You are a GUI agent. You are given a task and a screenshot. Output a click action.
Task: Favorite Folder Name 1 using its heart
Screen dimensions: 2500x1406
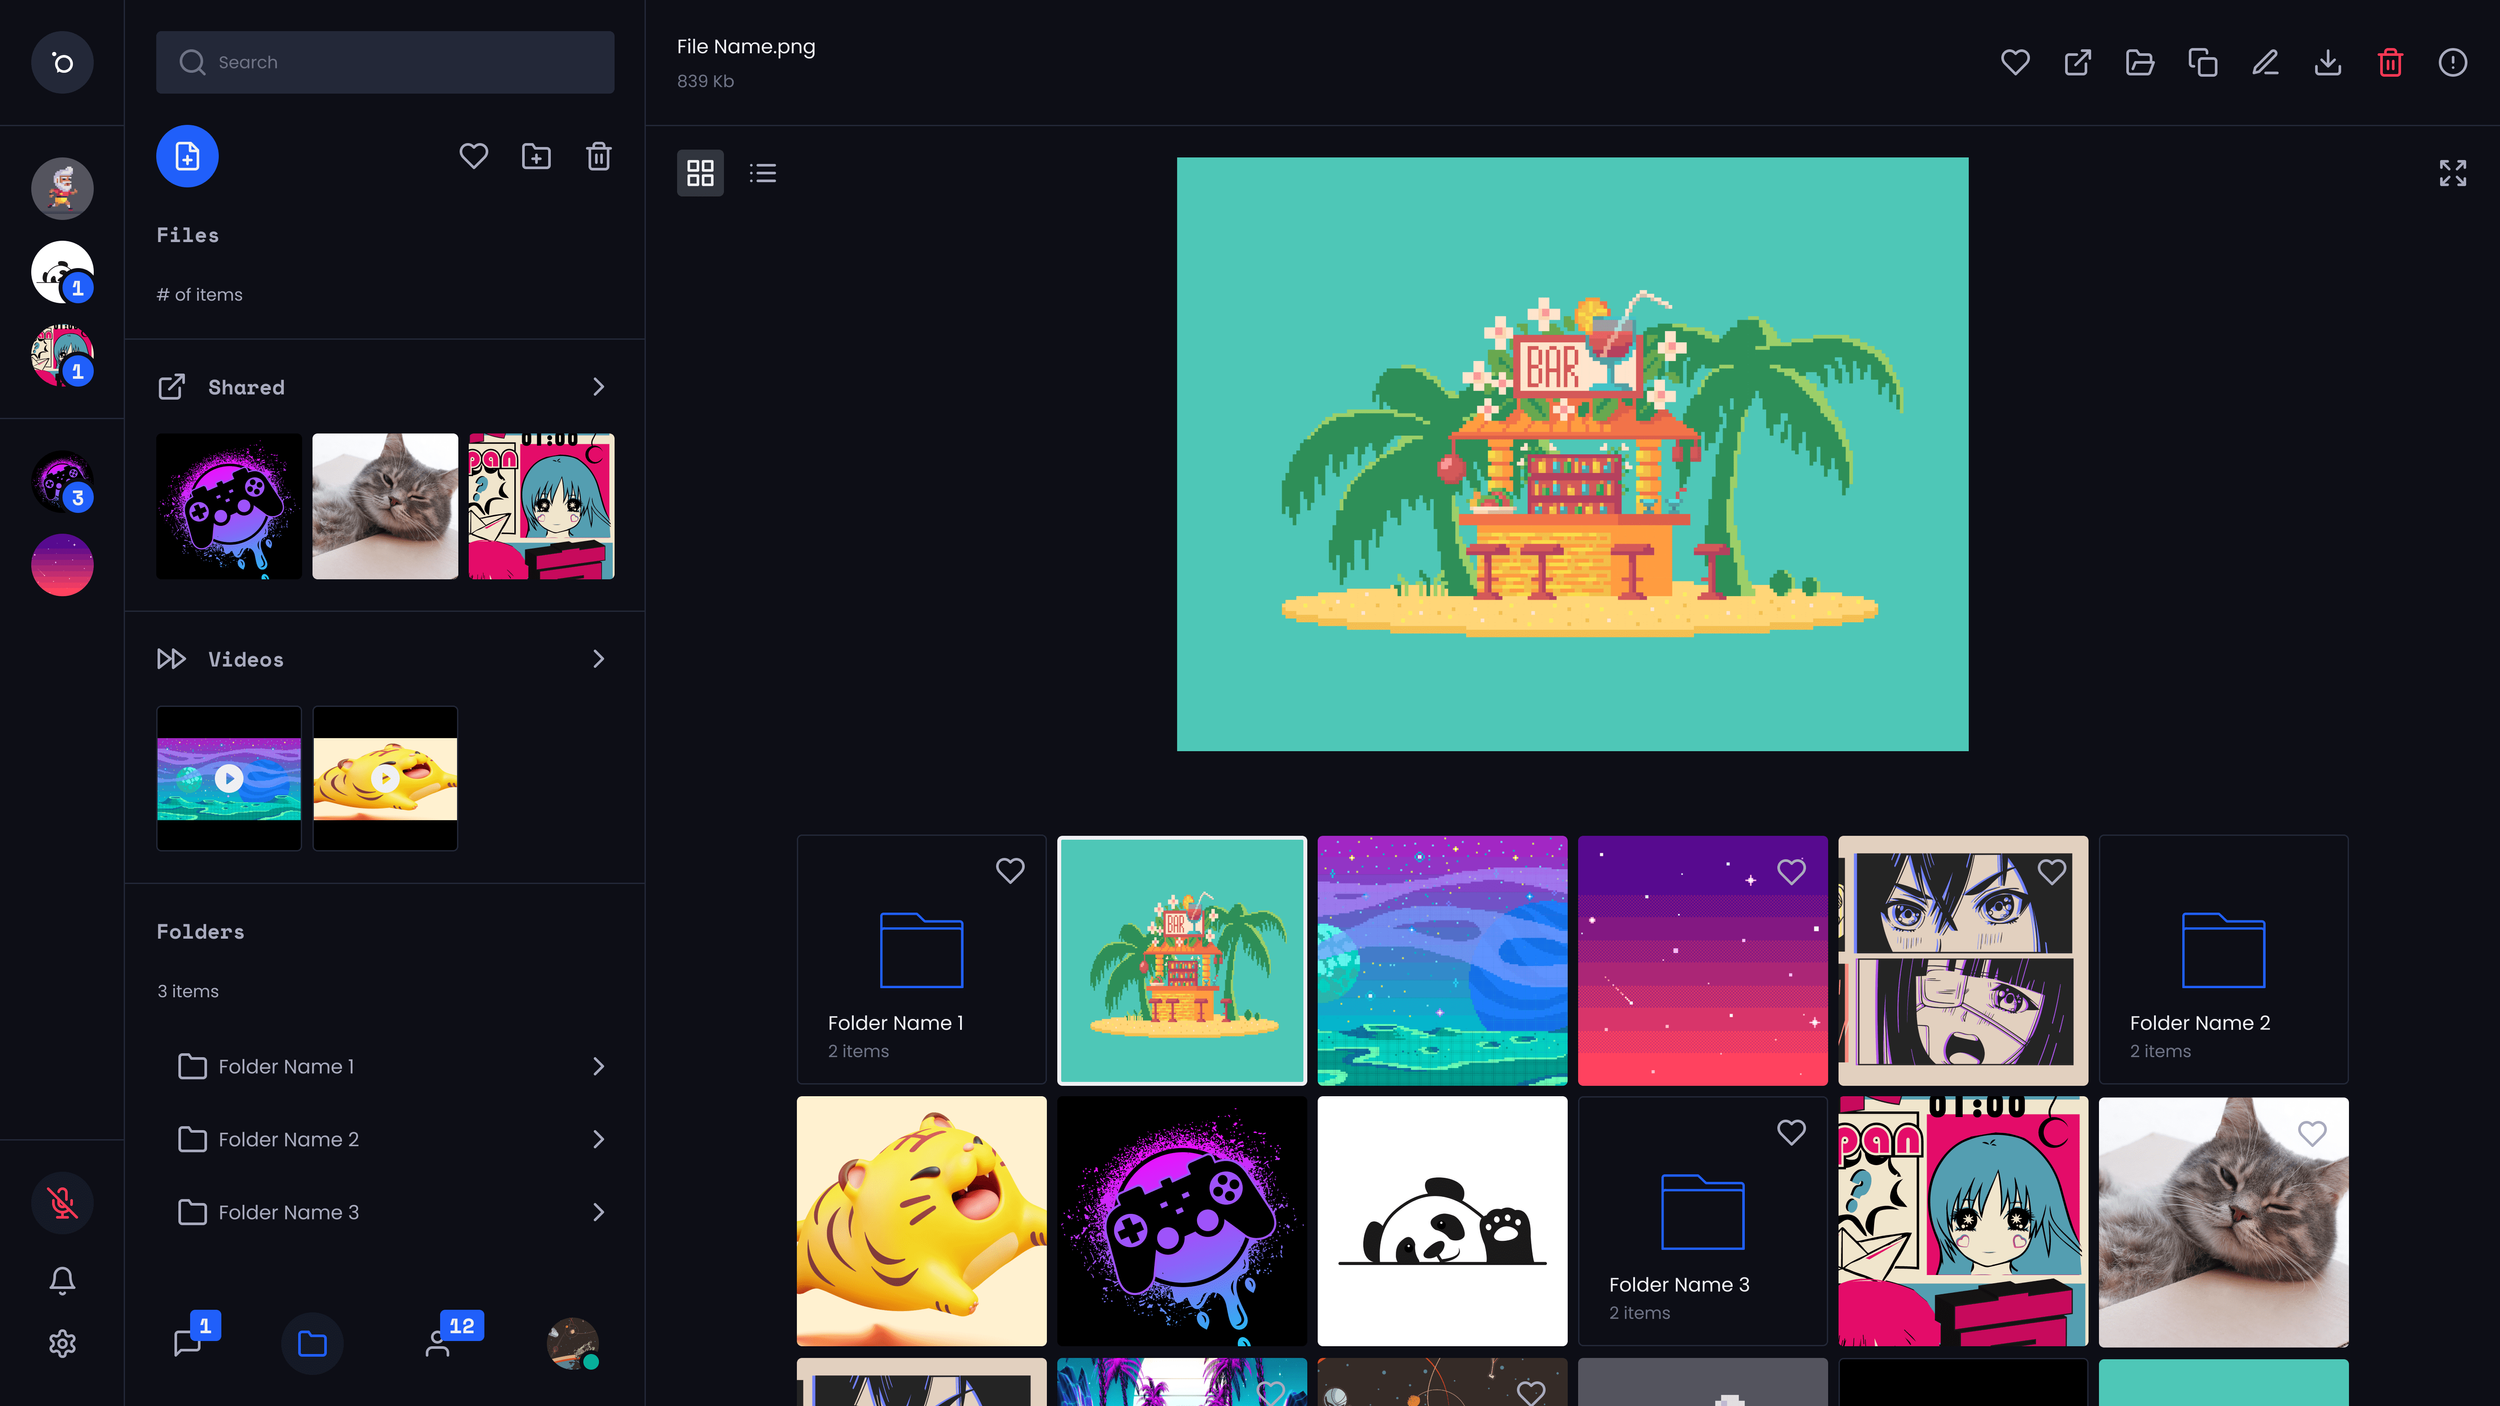(1009, 871)
